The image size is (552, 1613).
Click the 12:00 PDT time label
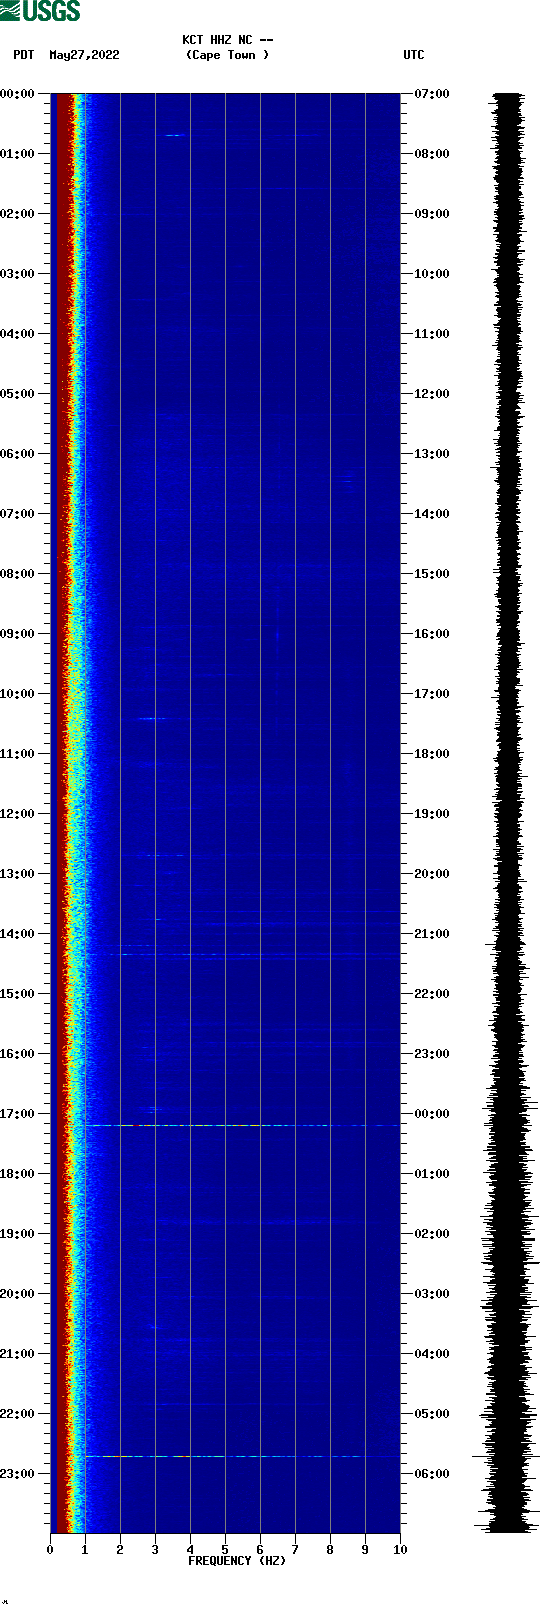(18, 814)
